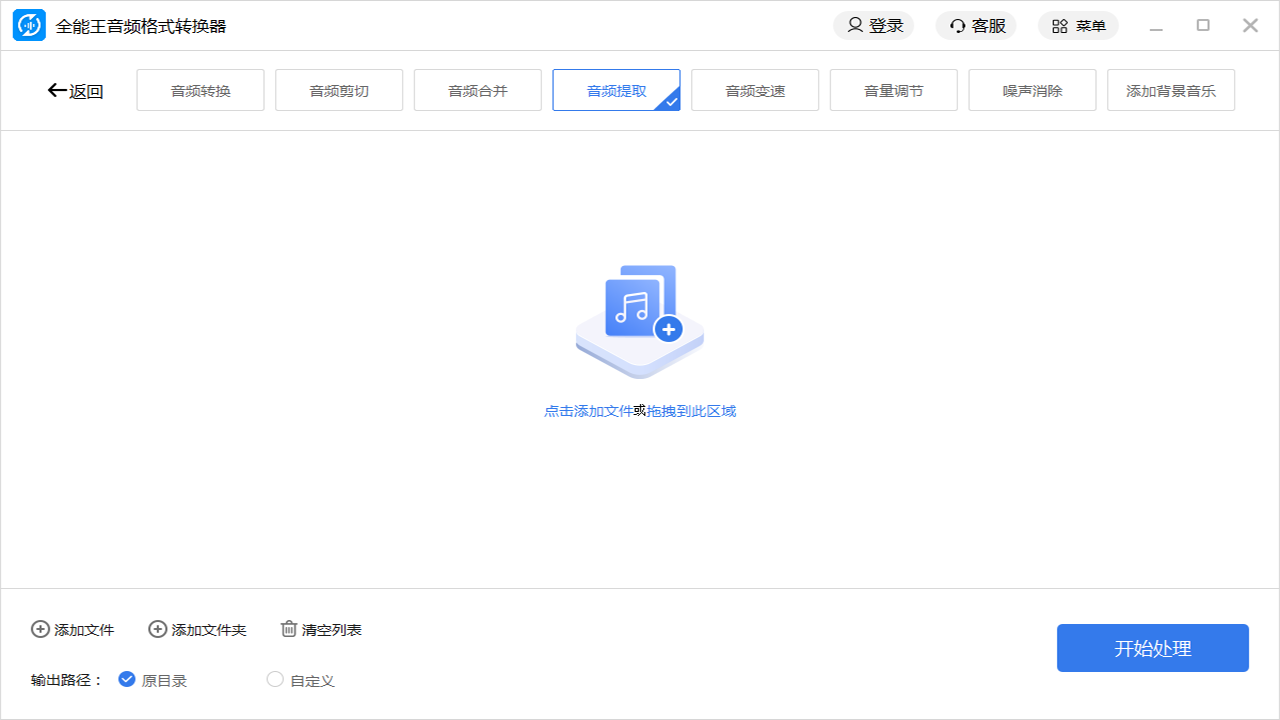This screenshot has width=1280, height=720.
Task: Open the 登录 (login) account icon
Action: pyautogui.click(x=856, y=25)
